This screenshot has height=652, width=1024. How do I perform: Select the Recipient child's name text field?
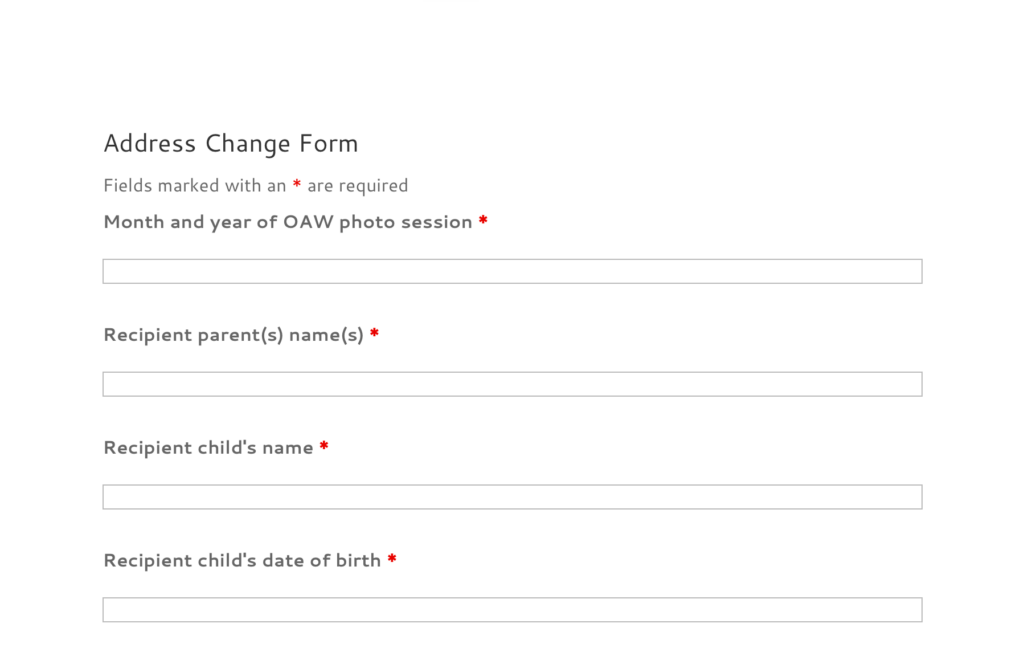[x=512, y=497]
